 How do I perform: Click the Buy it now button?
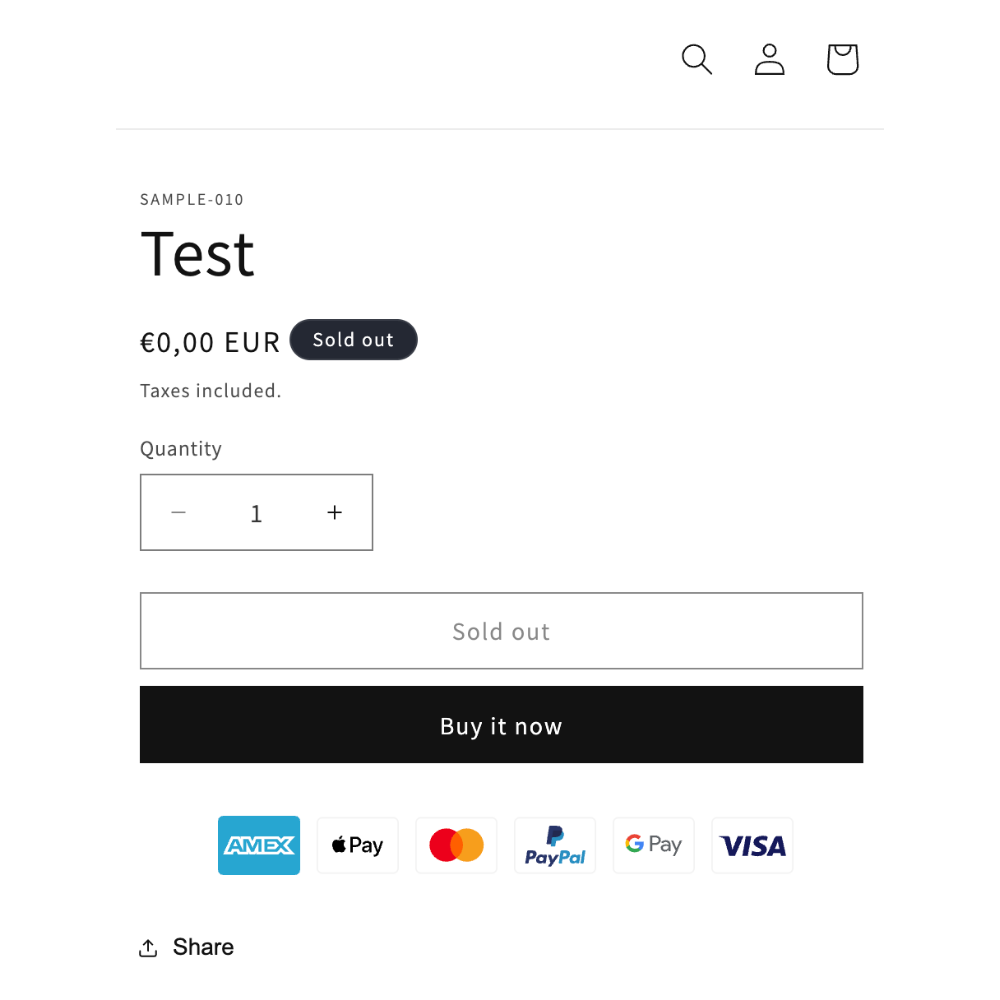[501, 724]
